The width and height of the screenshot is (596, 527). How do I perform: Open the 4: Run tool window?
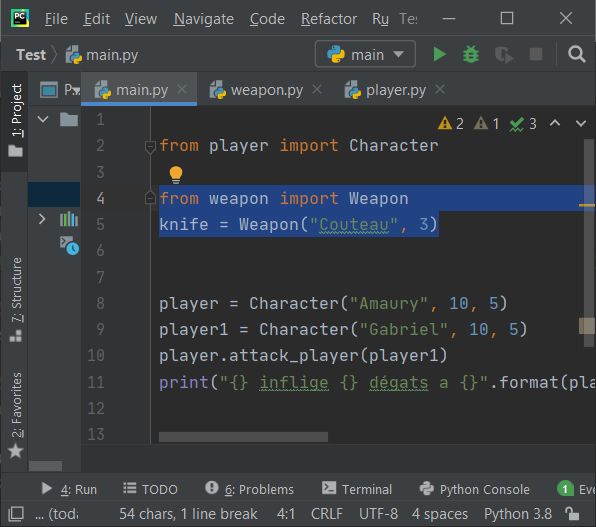pyautogui.click(x=68, y=489)
